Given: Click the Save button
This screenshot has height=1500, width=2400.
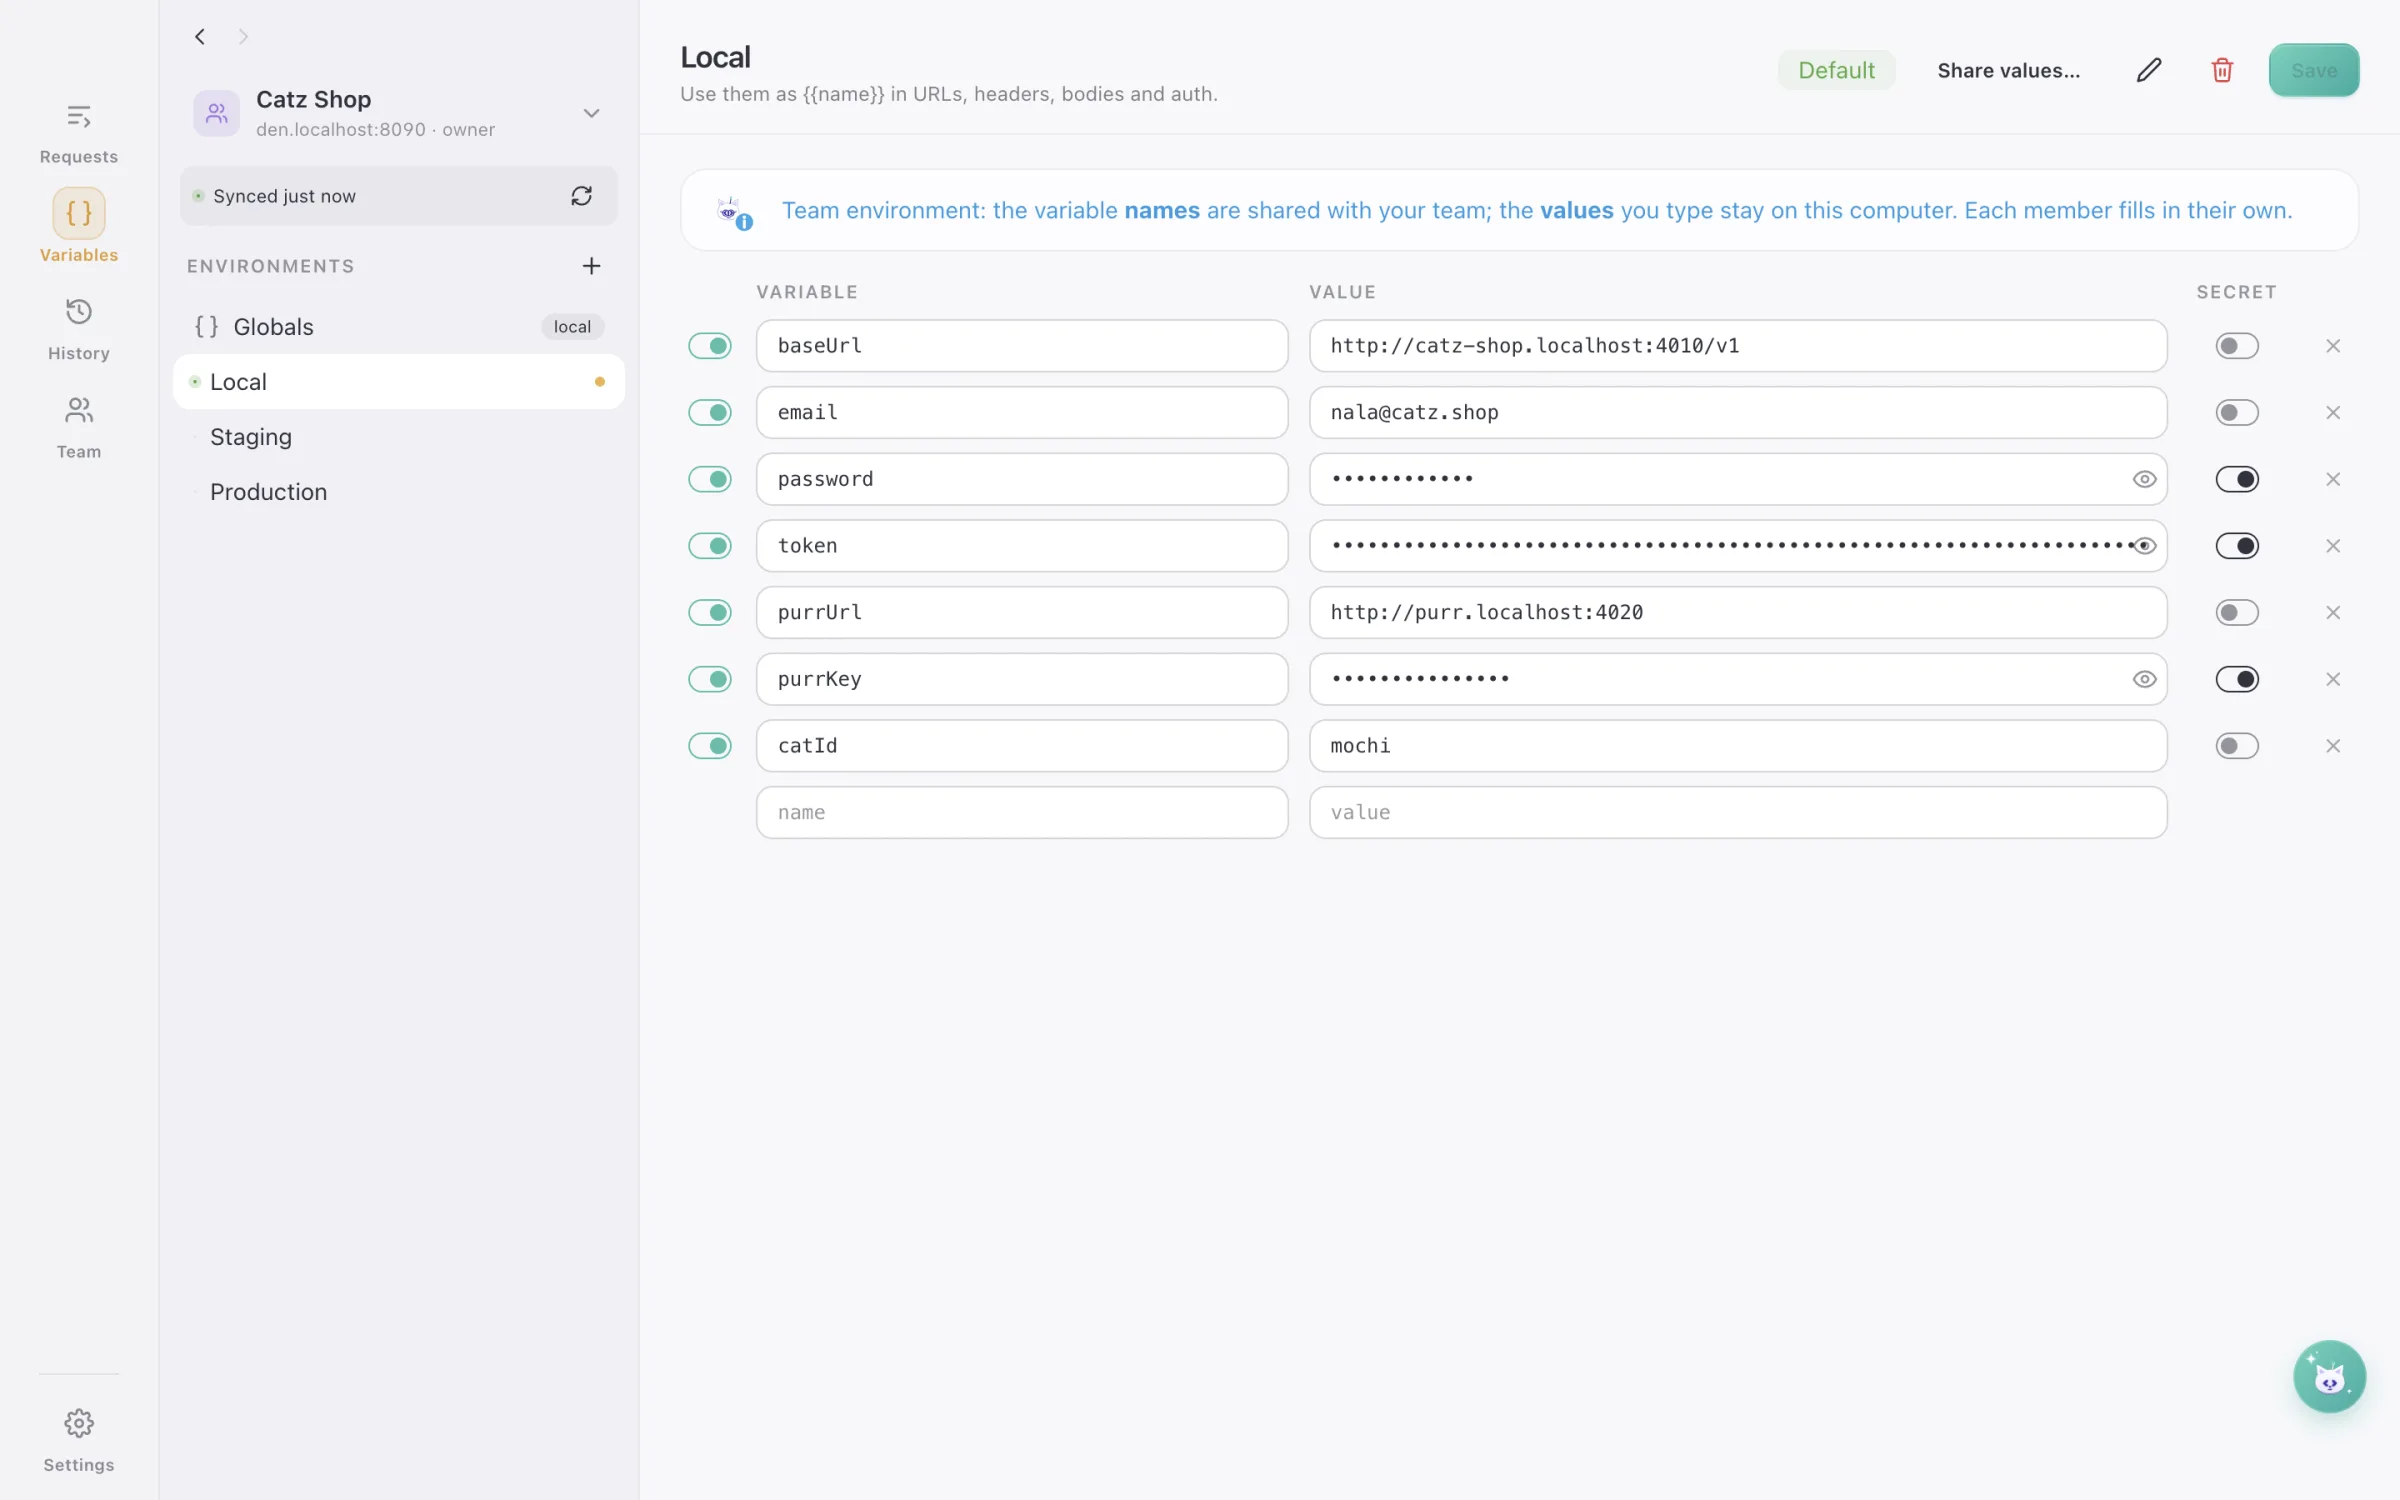Looking at the screenshot, I should coord(2313,70).
